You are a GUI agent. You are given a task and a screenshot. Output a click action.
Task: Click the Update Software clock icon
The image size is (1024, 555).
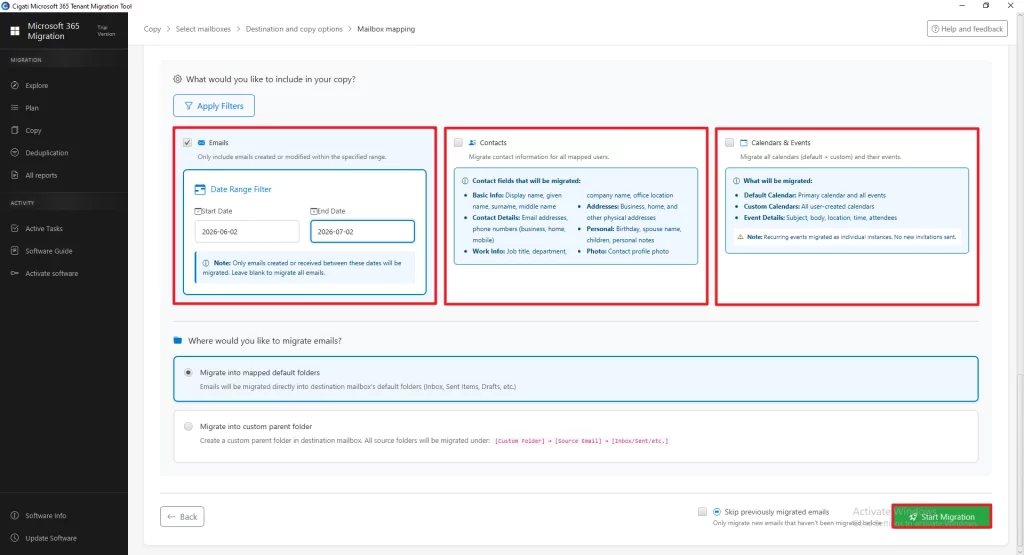[14, 538]
